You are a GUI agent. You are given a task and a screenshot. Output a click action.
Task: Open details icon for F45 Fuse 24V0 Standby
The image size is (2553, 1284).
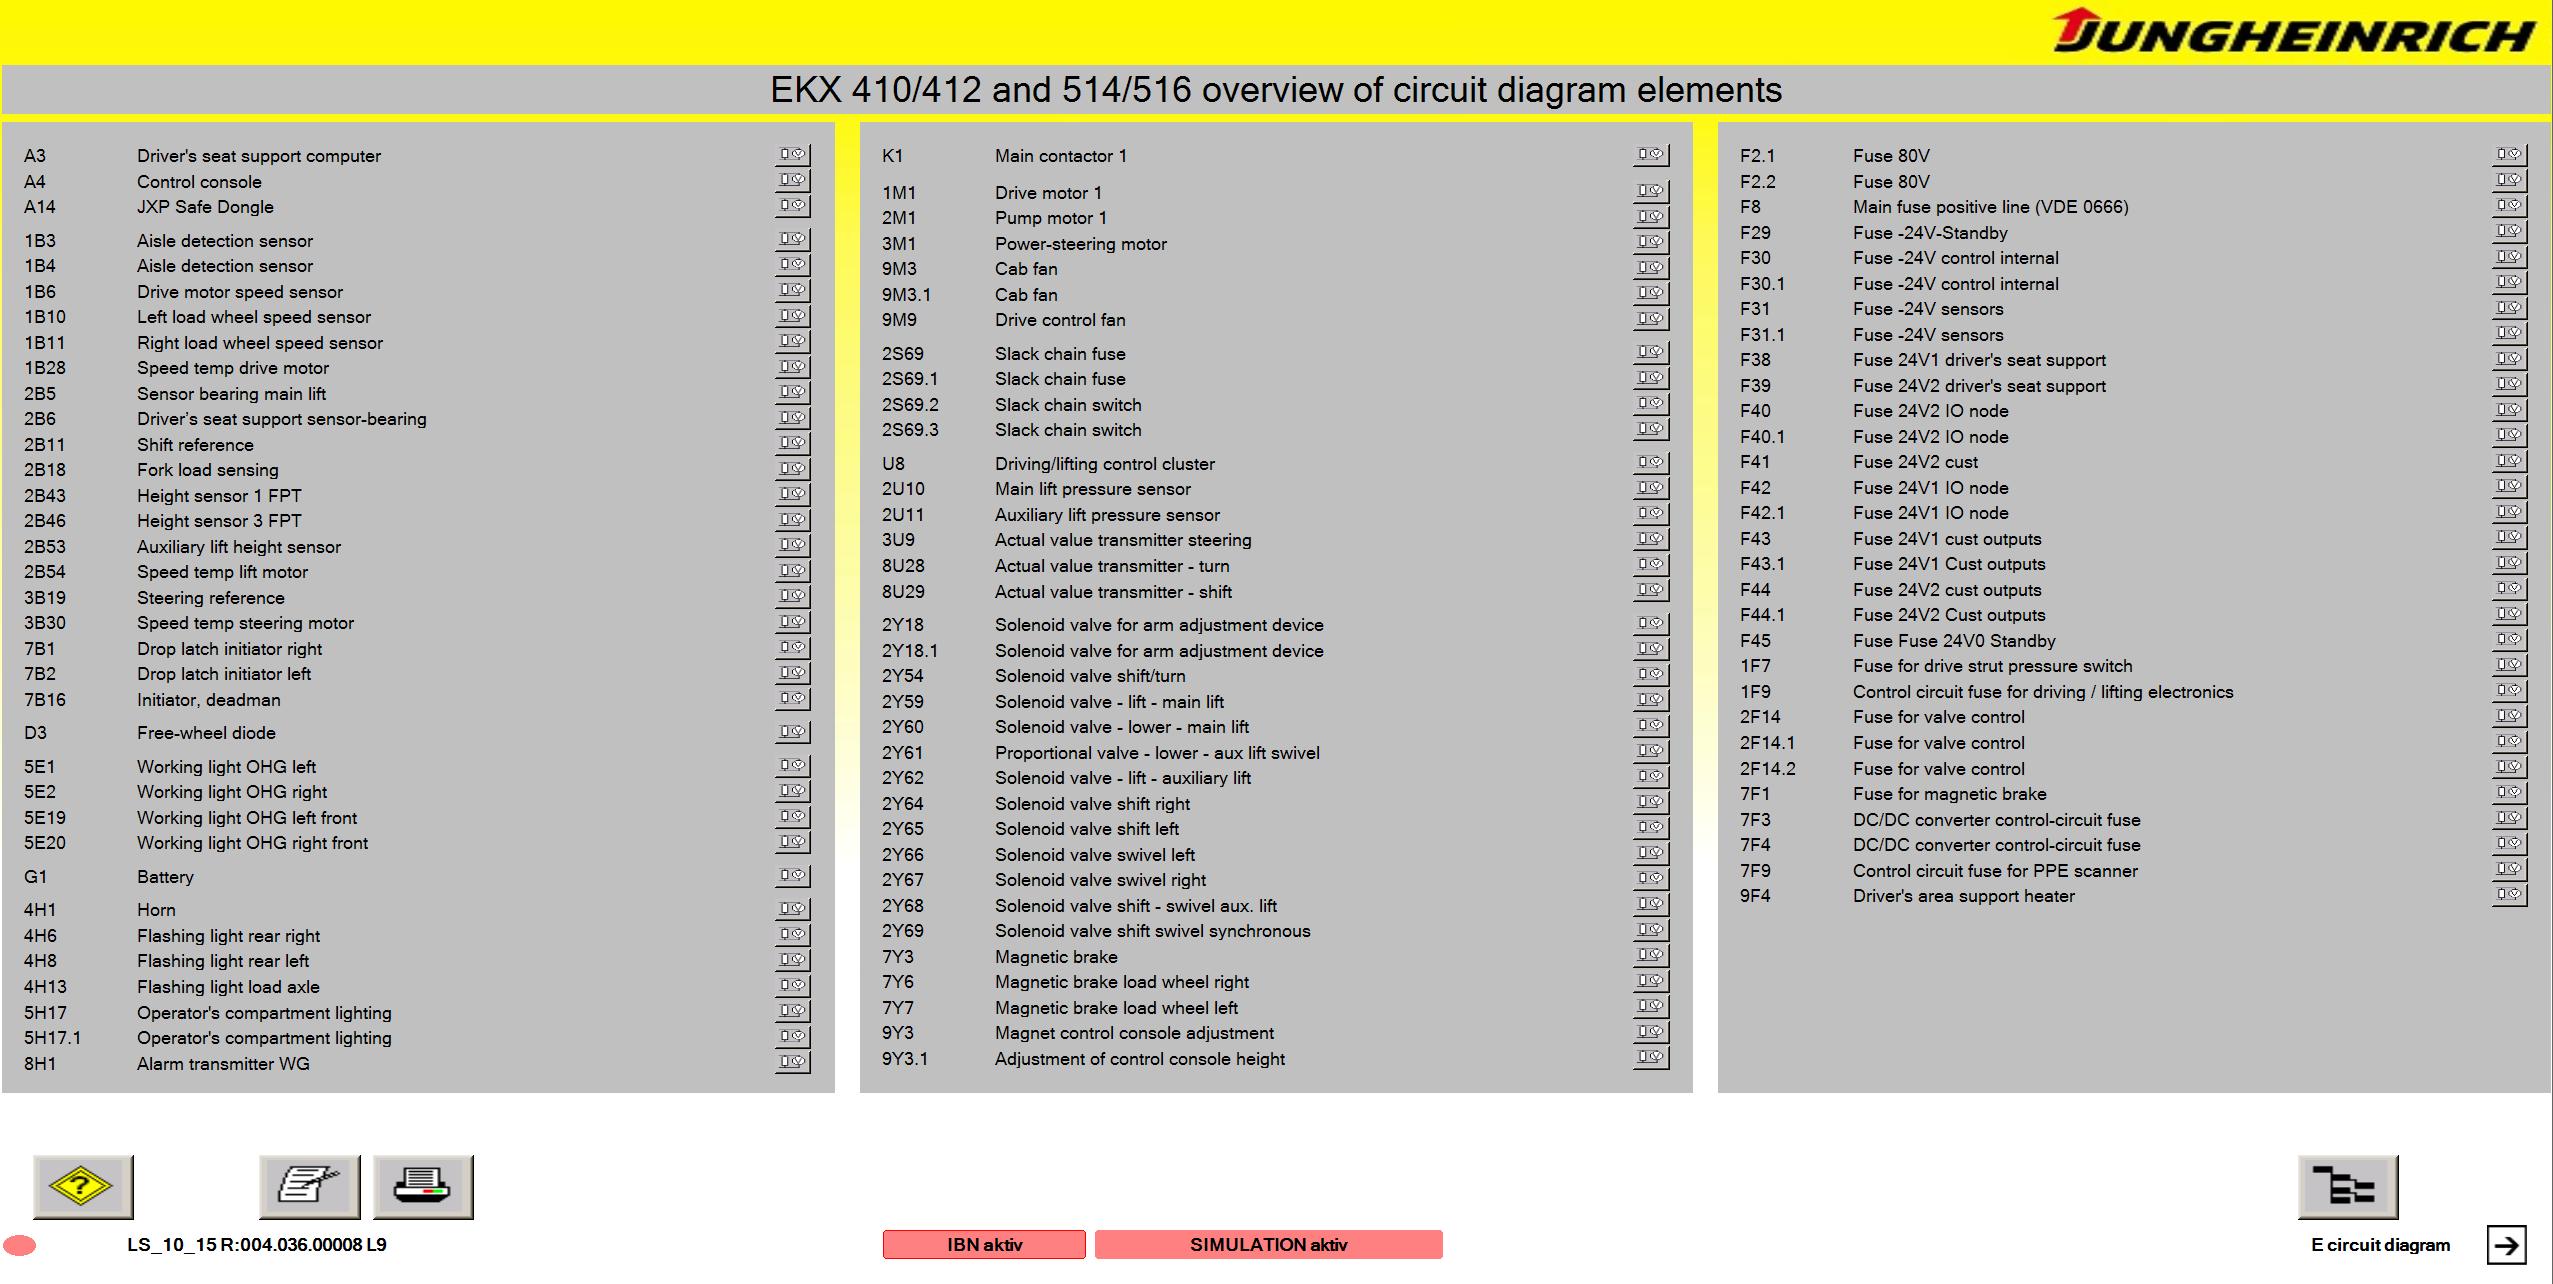point(2509,640)
